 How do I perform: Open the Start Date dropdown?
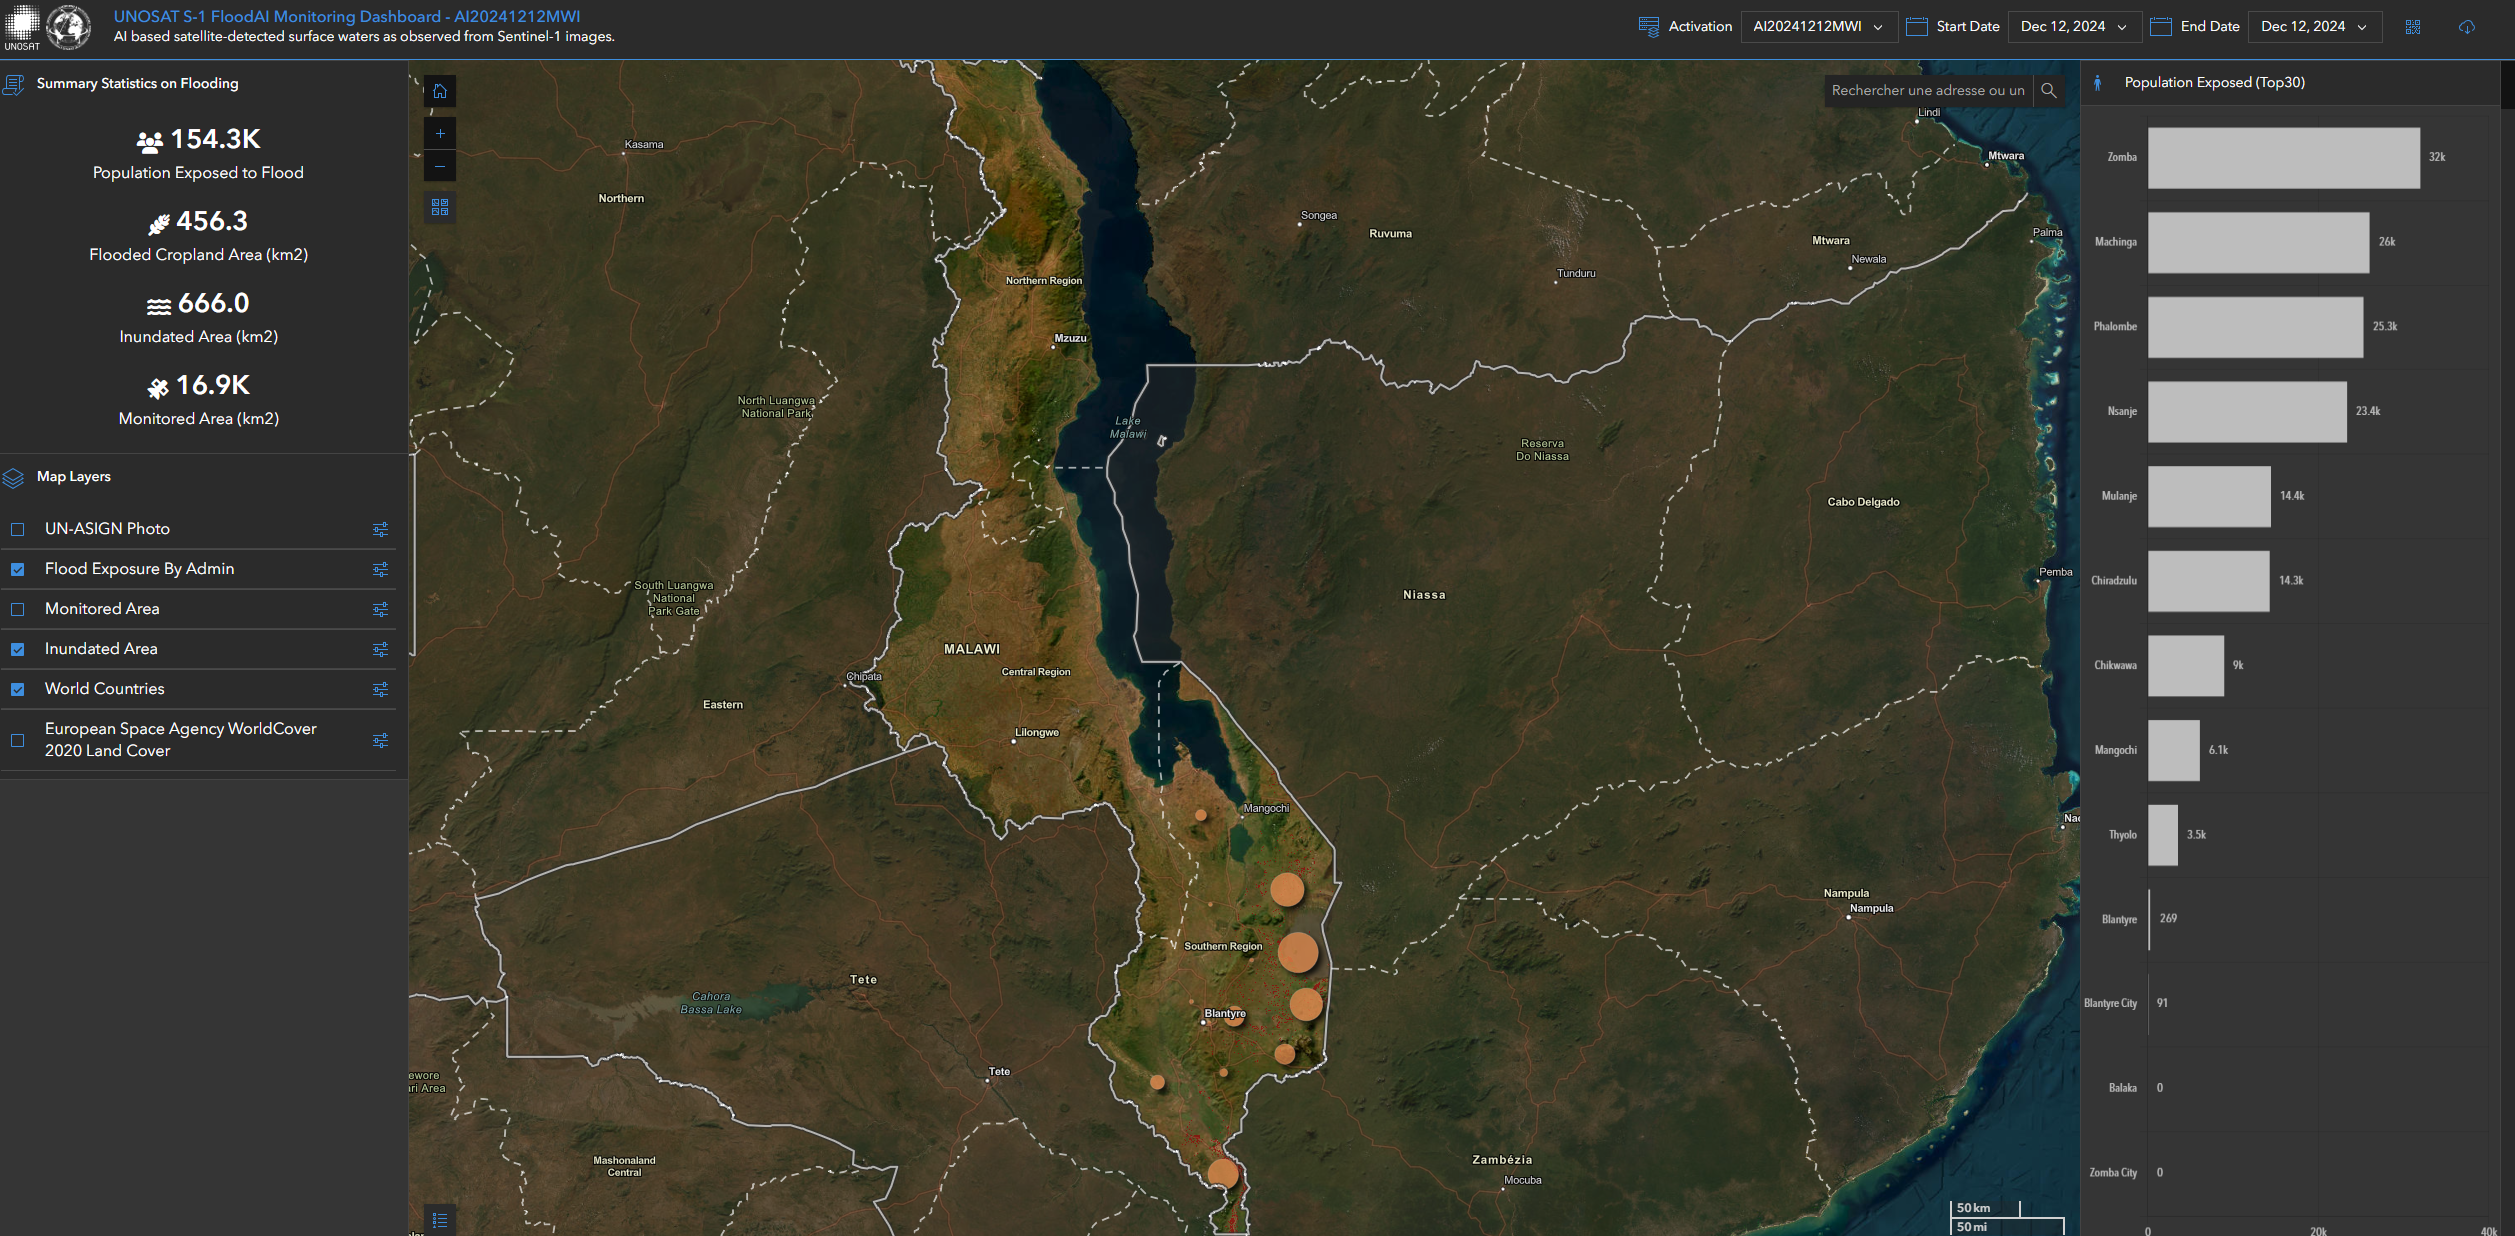click(x=2073, y=27)
